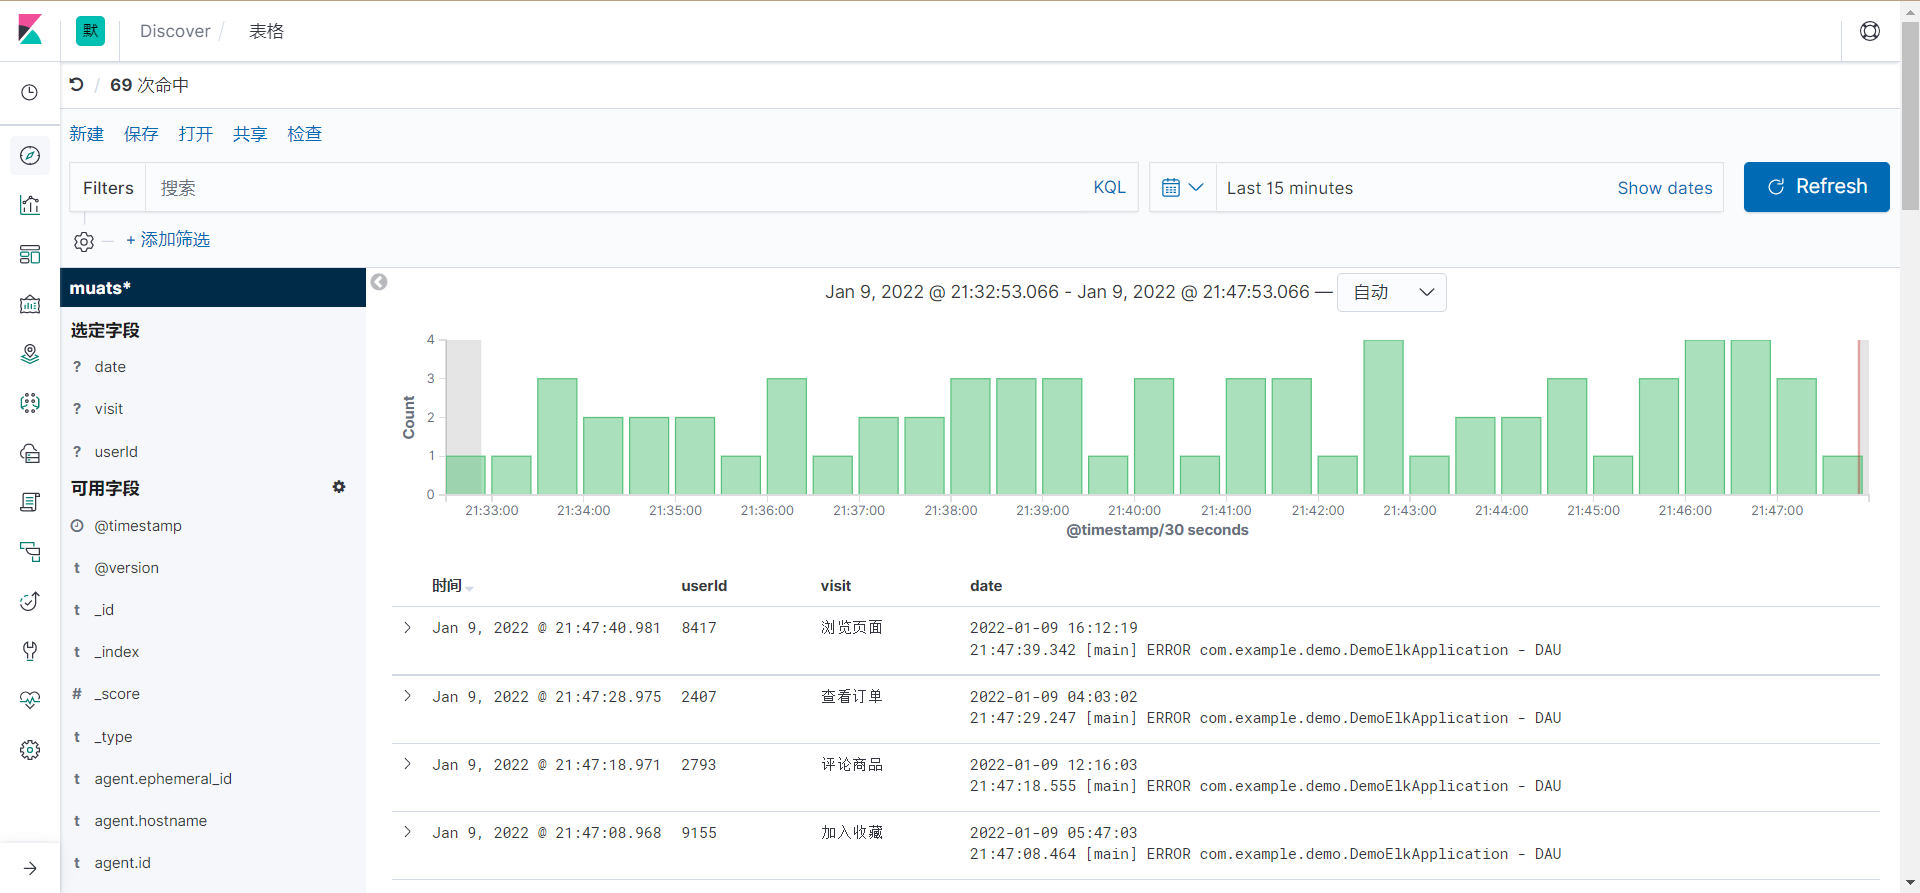Select the userId field in selected fields
Viewport: 1920px width, 893px height.
coord(116,452)
